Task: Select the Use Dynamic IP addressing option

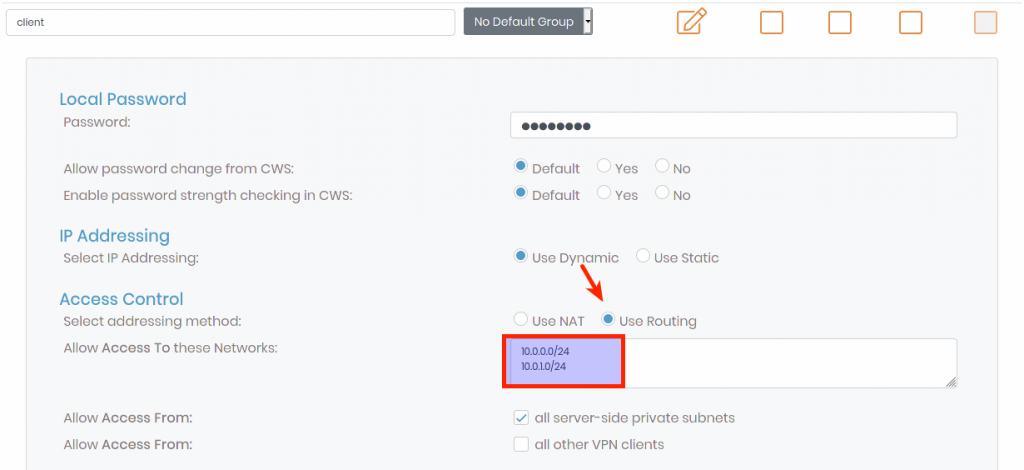Action: [x=521, y=257]
